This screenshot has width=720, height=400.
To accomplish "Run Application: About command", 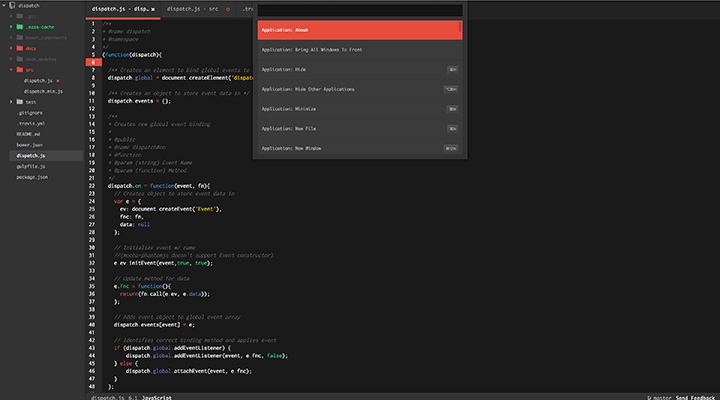I will point(360,30).
